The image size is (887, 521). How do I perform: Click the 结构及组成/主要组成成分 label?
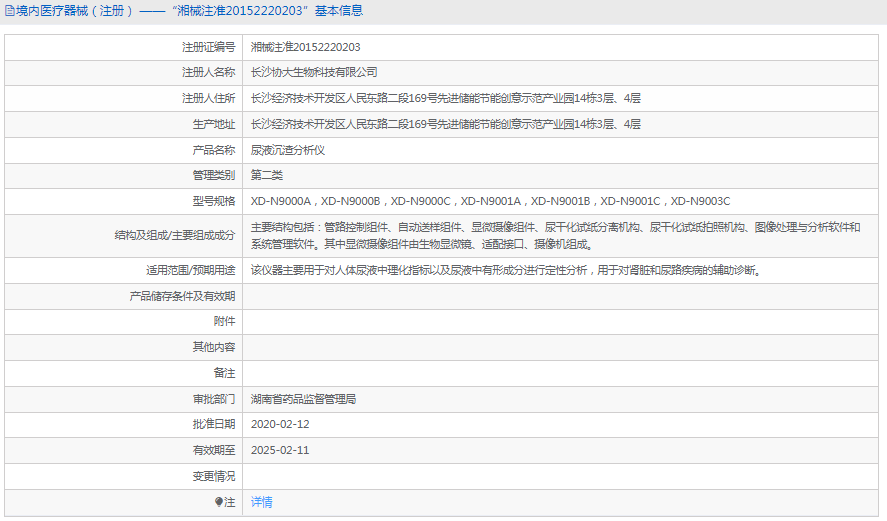click(175, 235)
